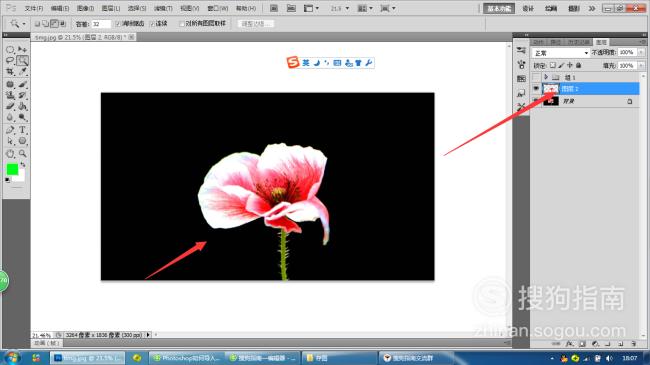
Task: Select the Paint Bucket tool
Action: [x=22, y=106]
